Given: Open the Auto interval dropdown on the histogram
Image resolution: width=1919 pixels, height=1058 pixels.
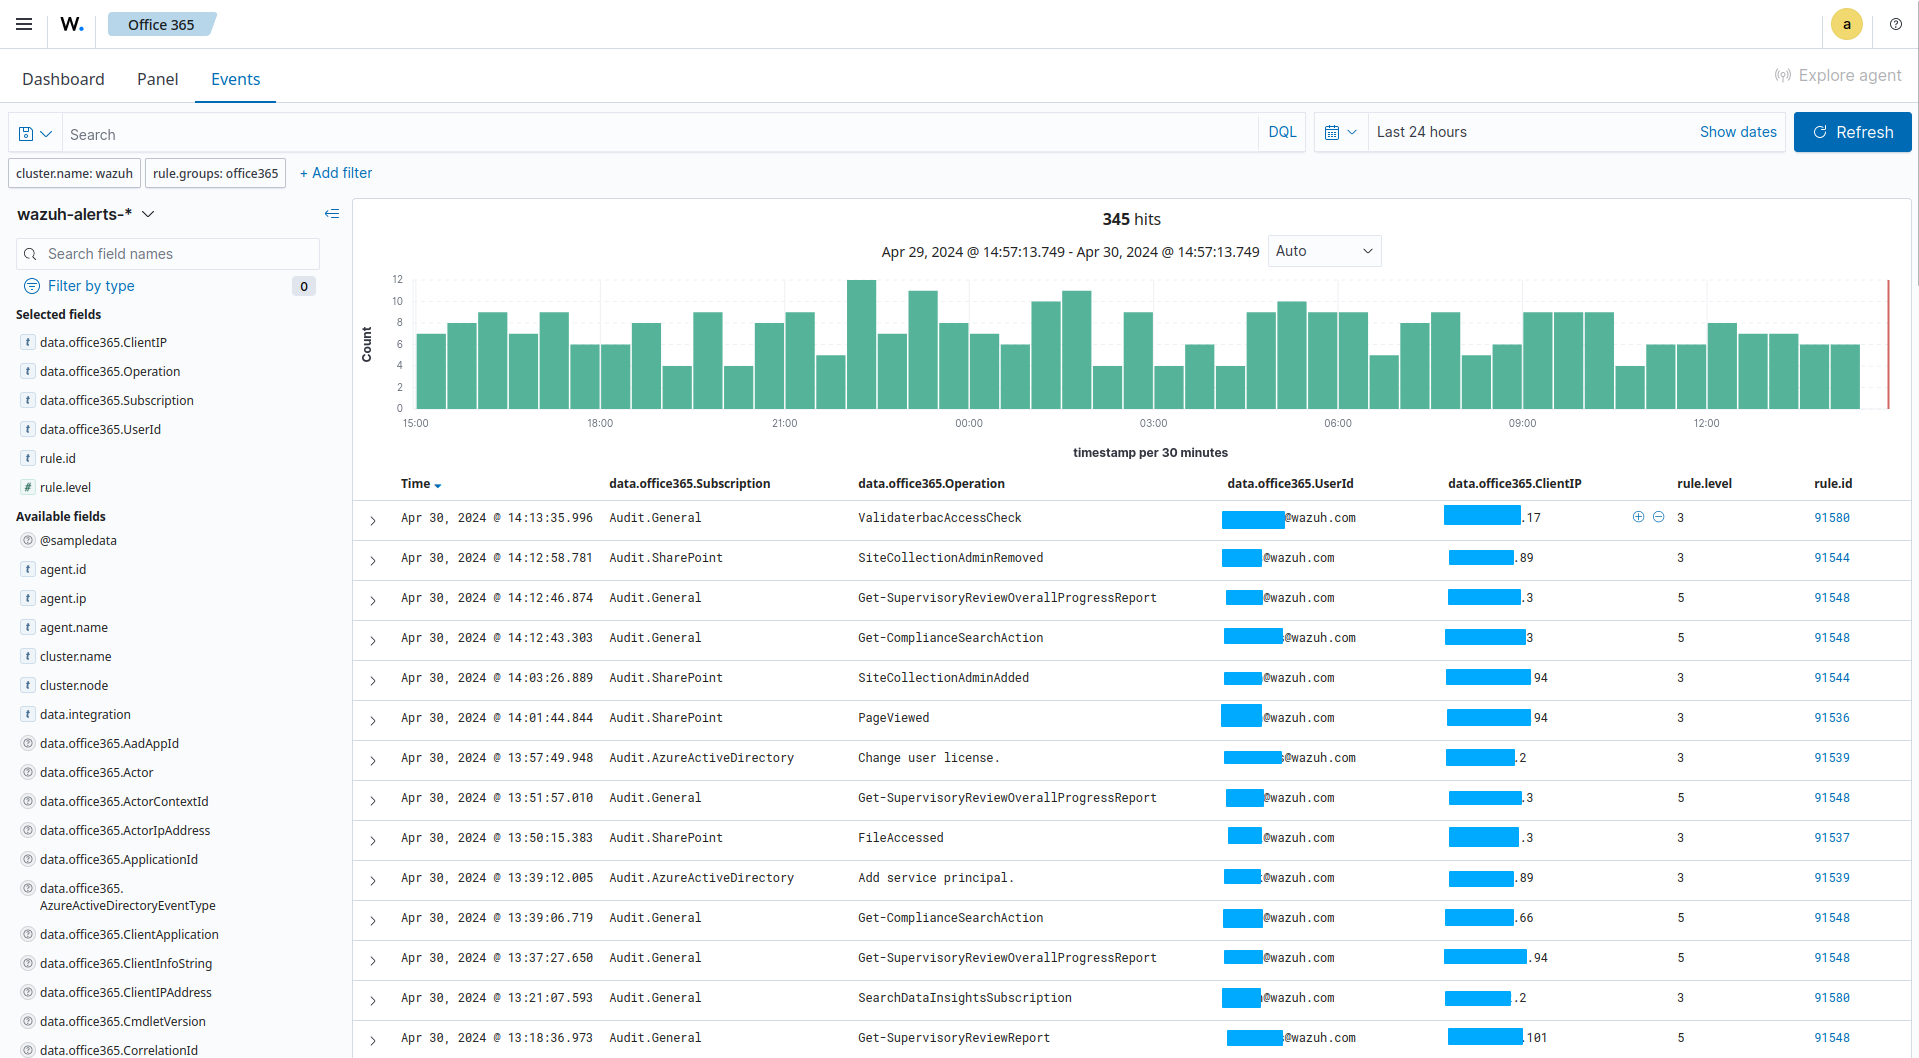Looking at the screenshot, I should click(x=1324, y=250).
